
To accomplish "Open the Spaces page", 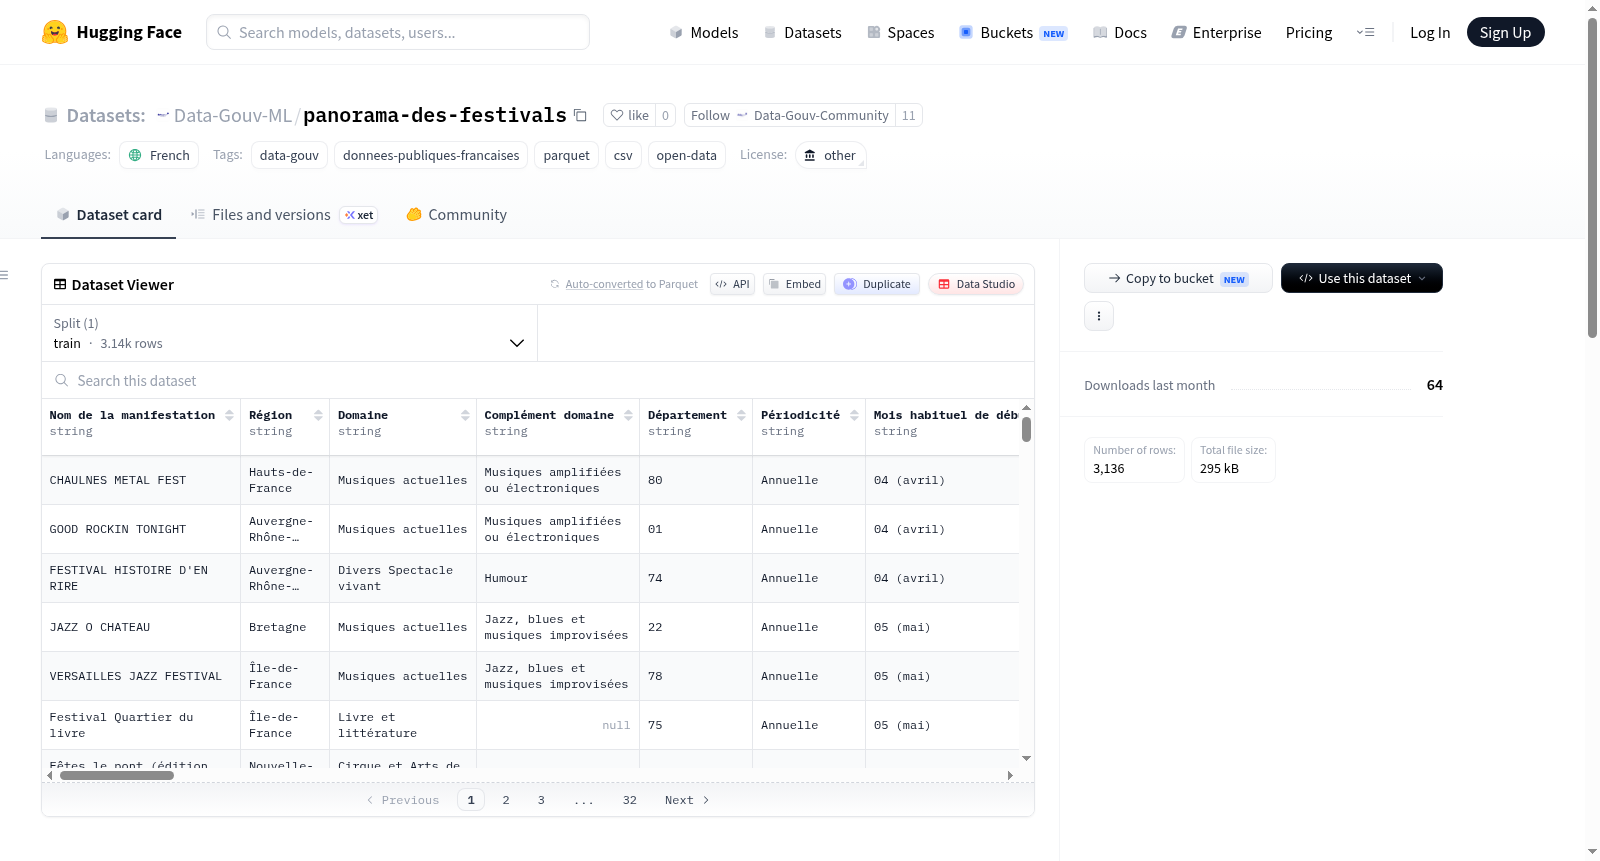I will 900,32.
